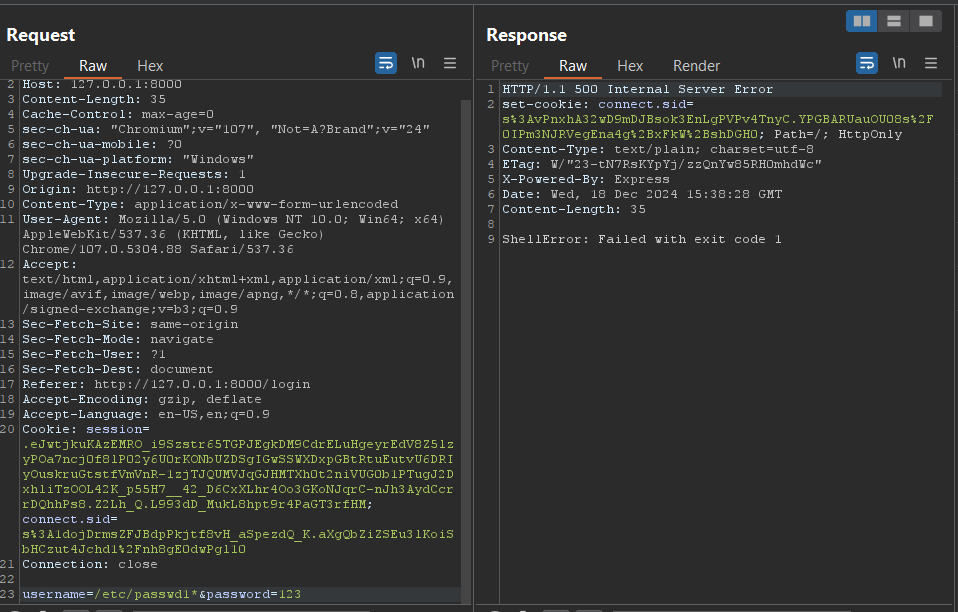Click the ShellError message in the response
This screenshot has height=612, width=958.
(641, 239)
